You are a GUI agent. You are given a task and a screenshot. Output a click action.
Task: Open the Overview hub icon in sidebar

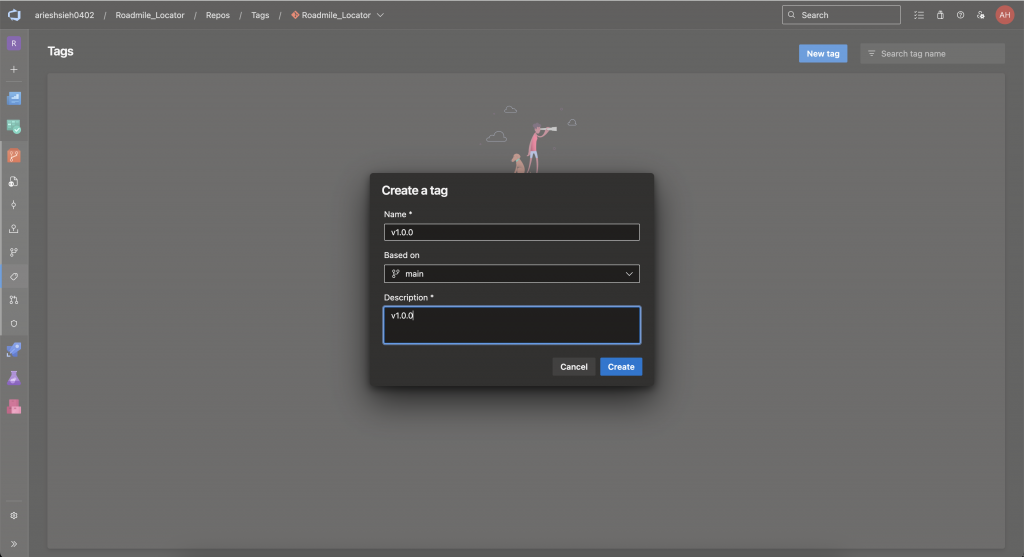(14, 98)
